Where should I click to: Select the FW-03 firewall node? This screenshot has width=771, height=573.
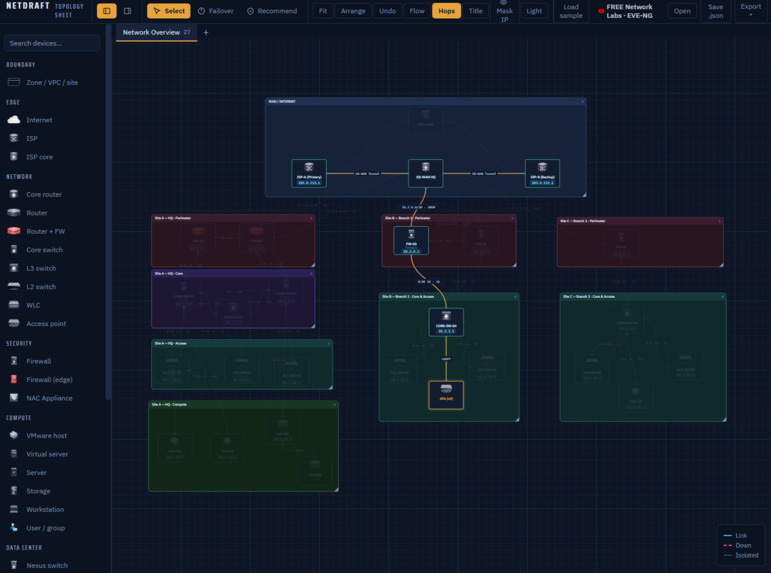[411, 241]
